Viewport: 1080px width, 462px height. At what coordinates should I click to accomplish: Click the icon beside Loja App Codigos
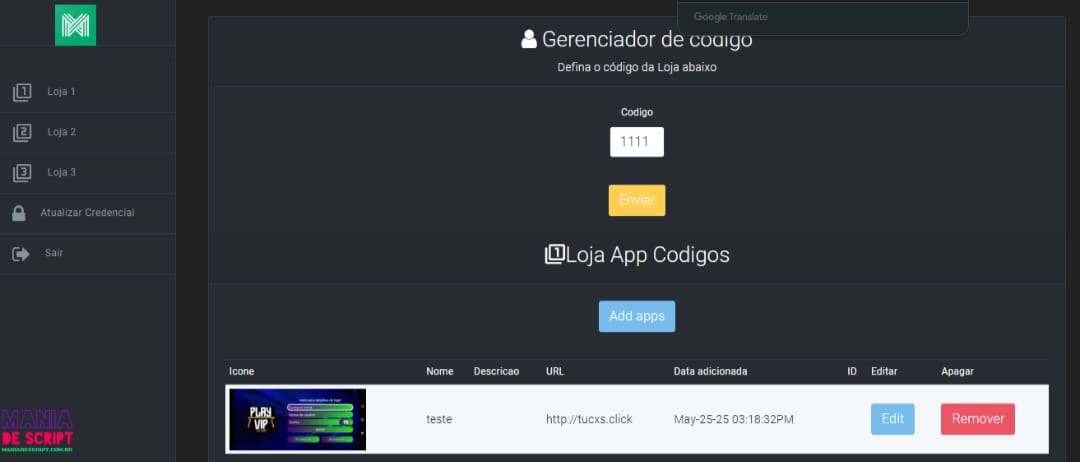554,254
